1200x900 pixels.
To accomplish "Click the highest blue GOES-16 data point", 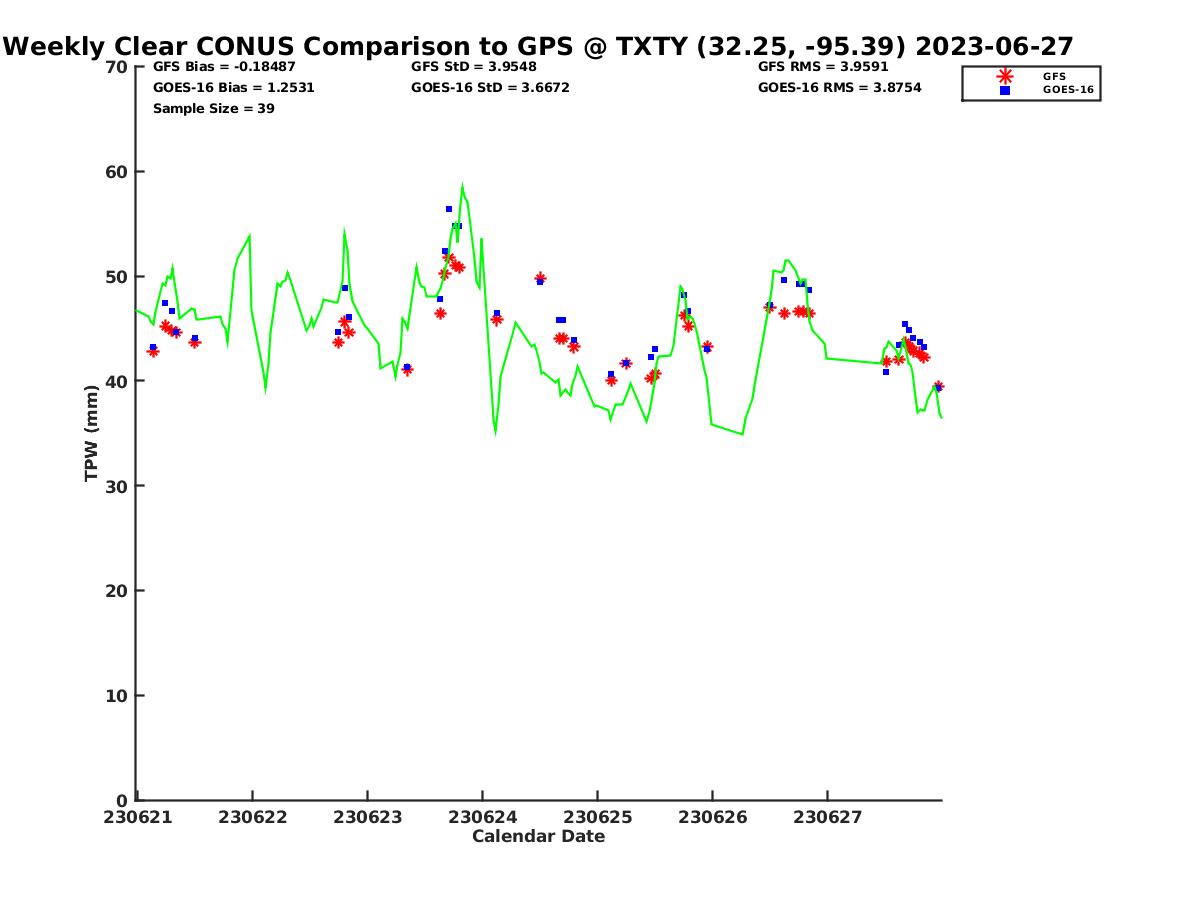I will [x=449, y=209].
